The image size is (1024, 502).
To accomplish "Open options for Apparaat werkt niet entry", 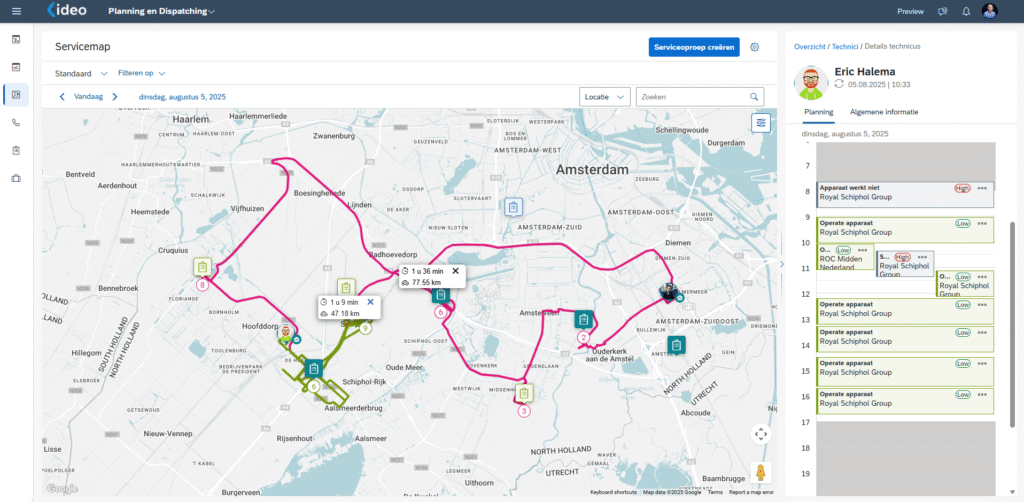I will click(x=982, y=188).
